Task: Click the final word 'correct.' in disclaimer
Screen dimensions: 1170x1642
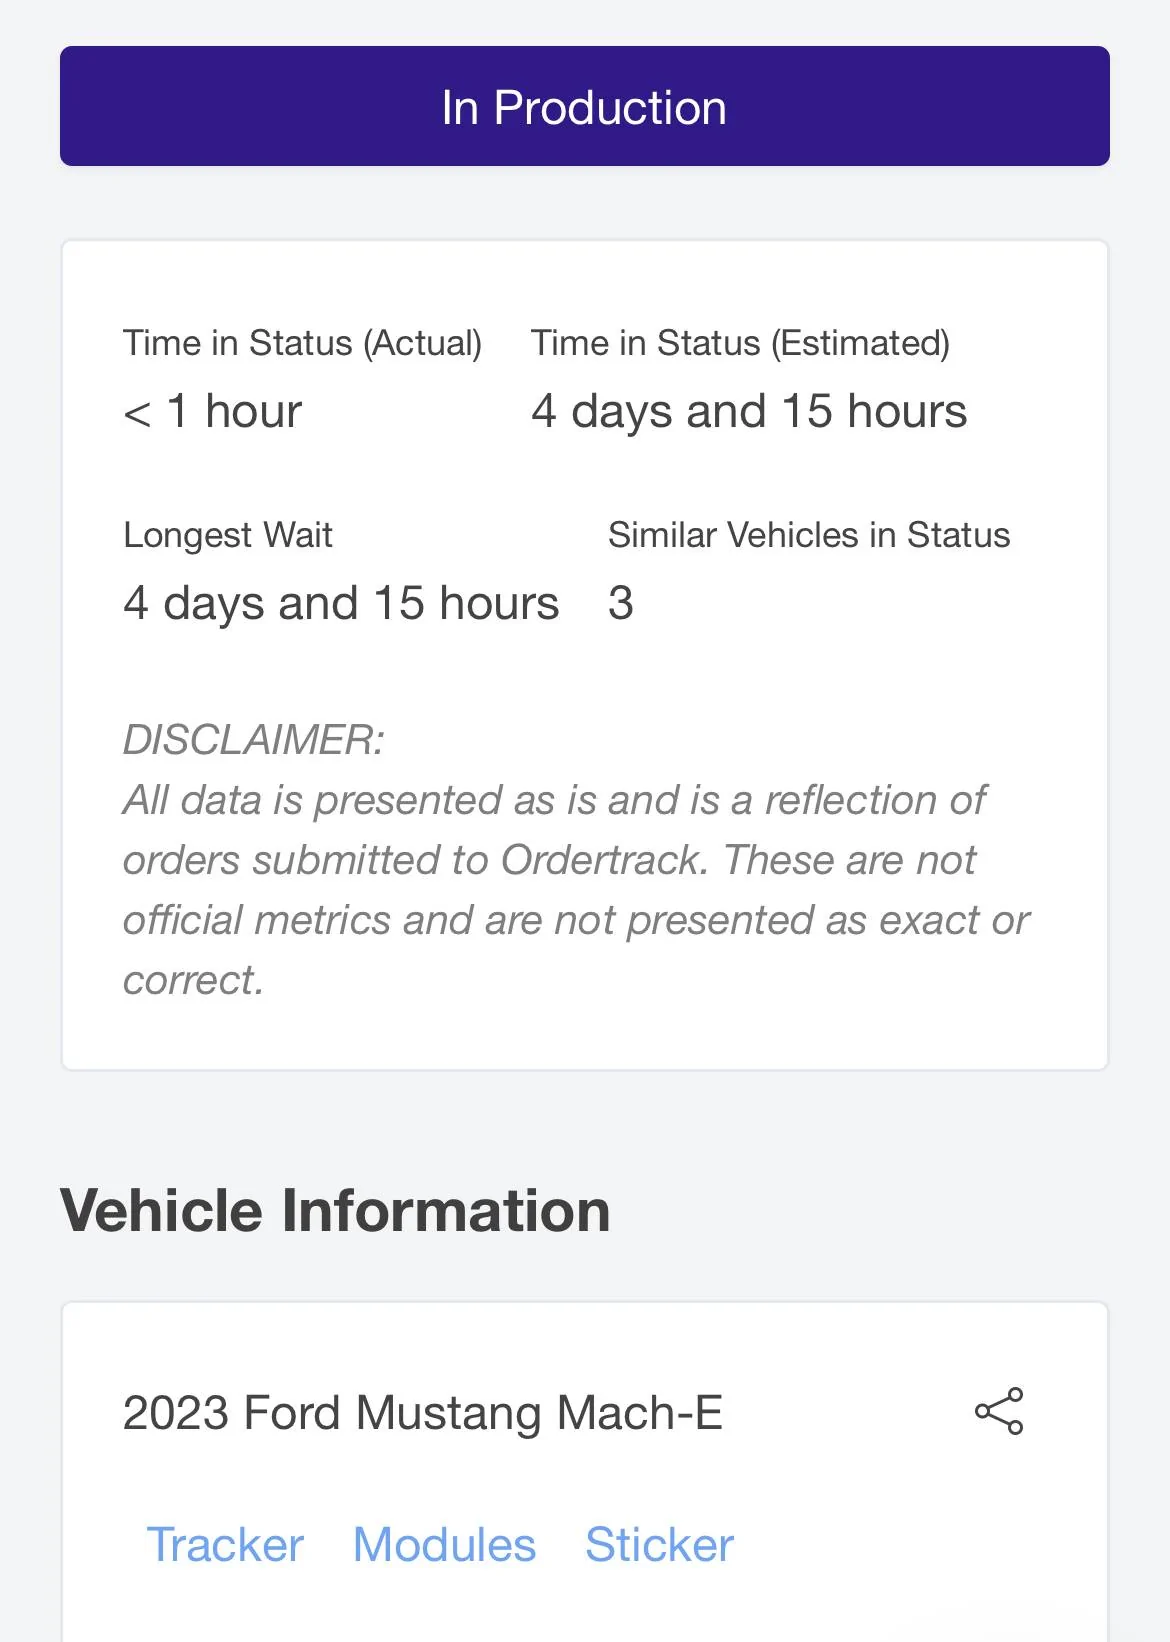Action: tap(193, 980)
